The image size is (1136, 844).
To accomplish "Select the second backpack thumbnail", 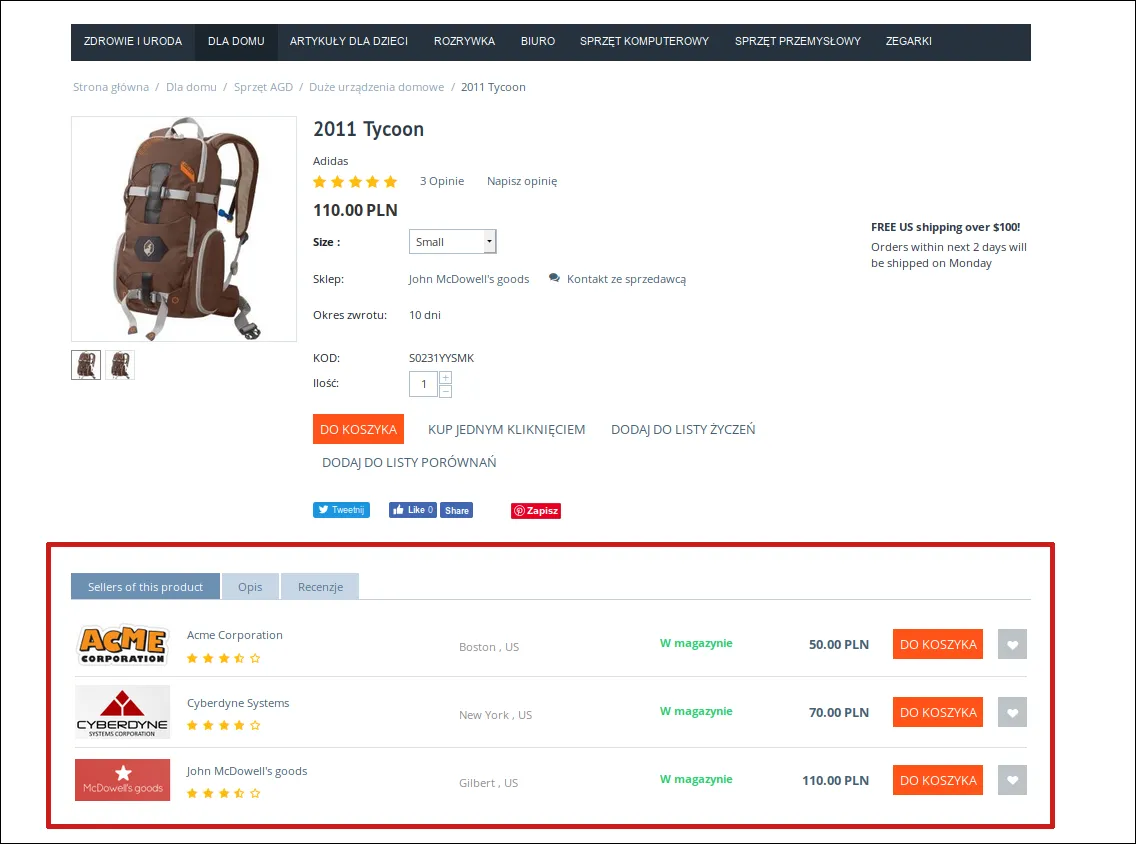I will (x=120, y=365).
